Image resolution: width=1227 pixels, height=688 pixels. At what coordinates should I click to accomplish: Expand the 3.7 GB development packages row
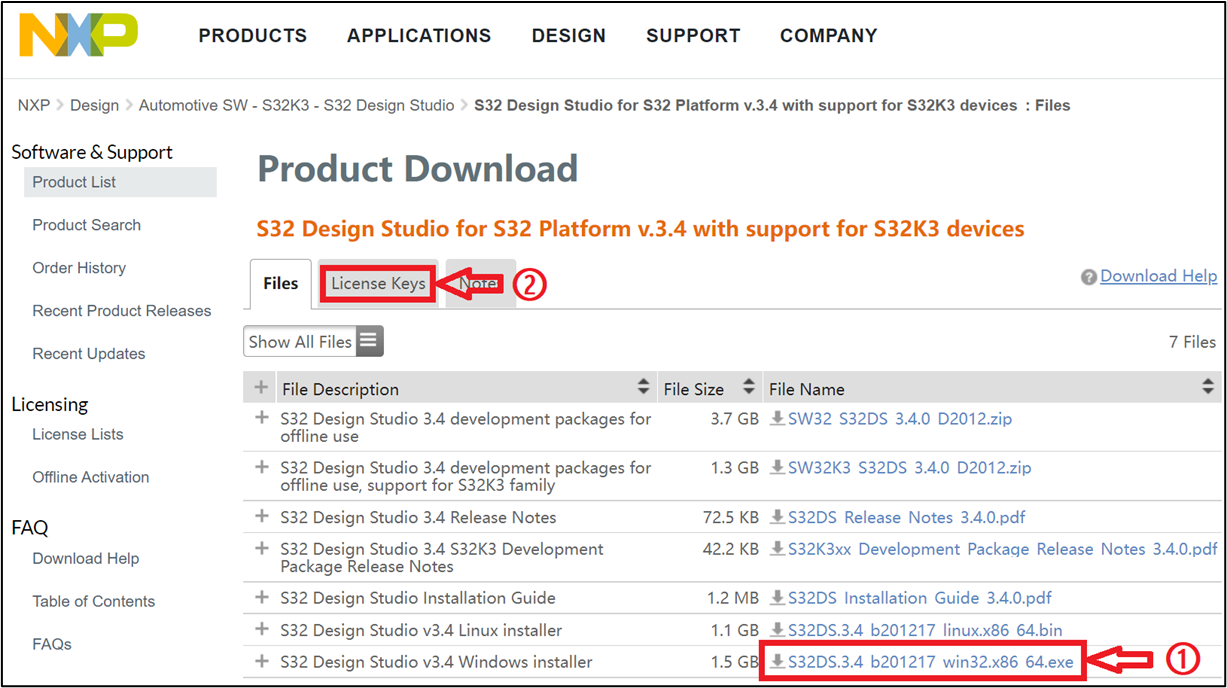262,418
